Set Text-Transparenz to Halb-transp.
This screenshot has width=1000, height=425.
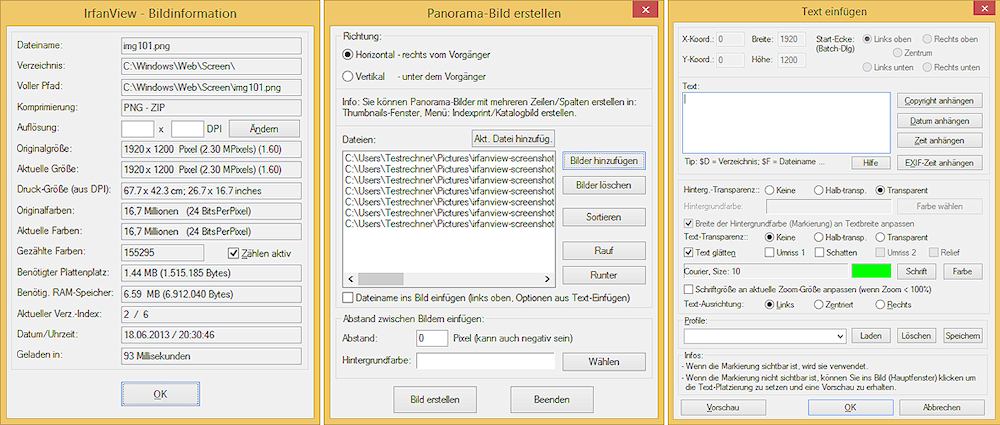click(x=819, y=237)
